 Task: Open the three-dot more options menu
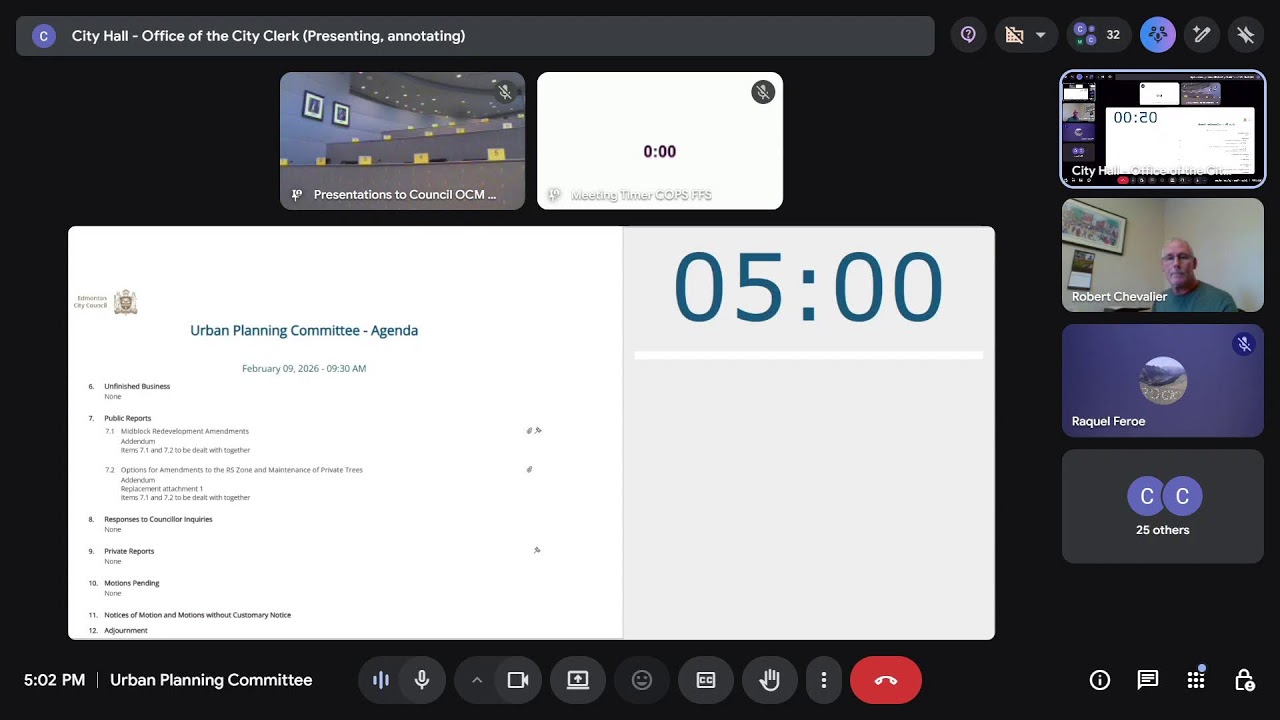click(x=824, y=680)
